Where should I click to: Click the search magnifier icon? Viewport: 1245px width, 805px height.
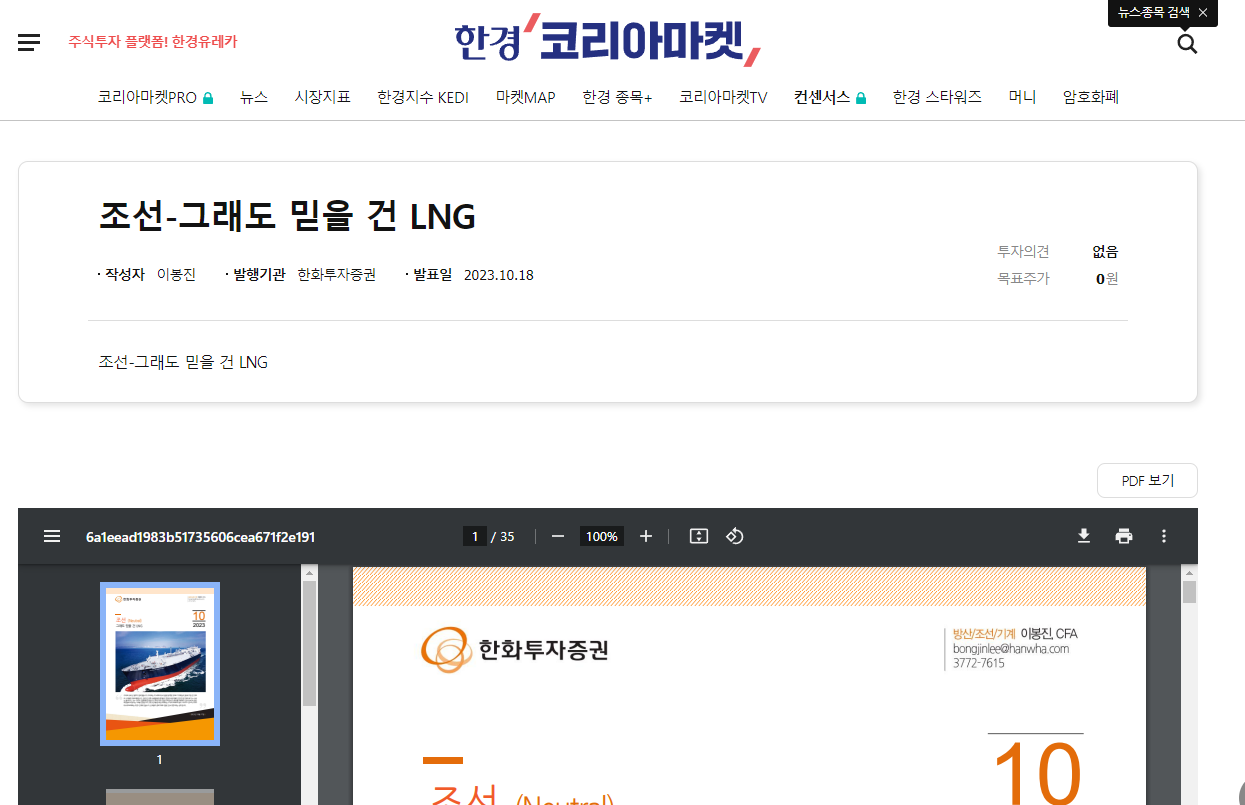[1187, 43]
